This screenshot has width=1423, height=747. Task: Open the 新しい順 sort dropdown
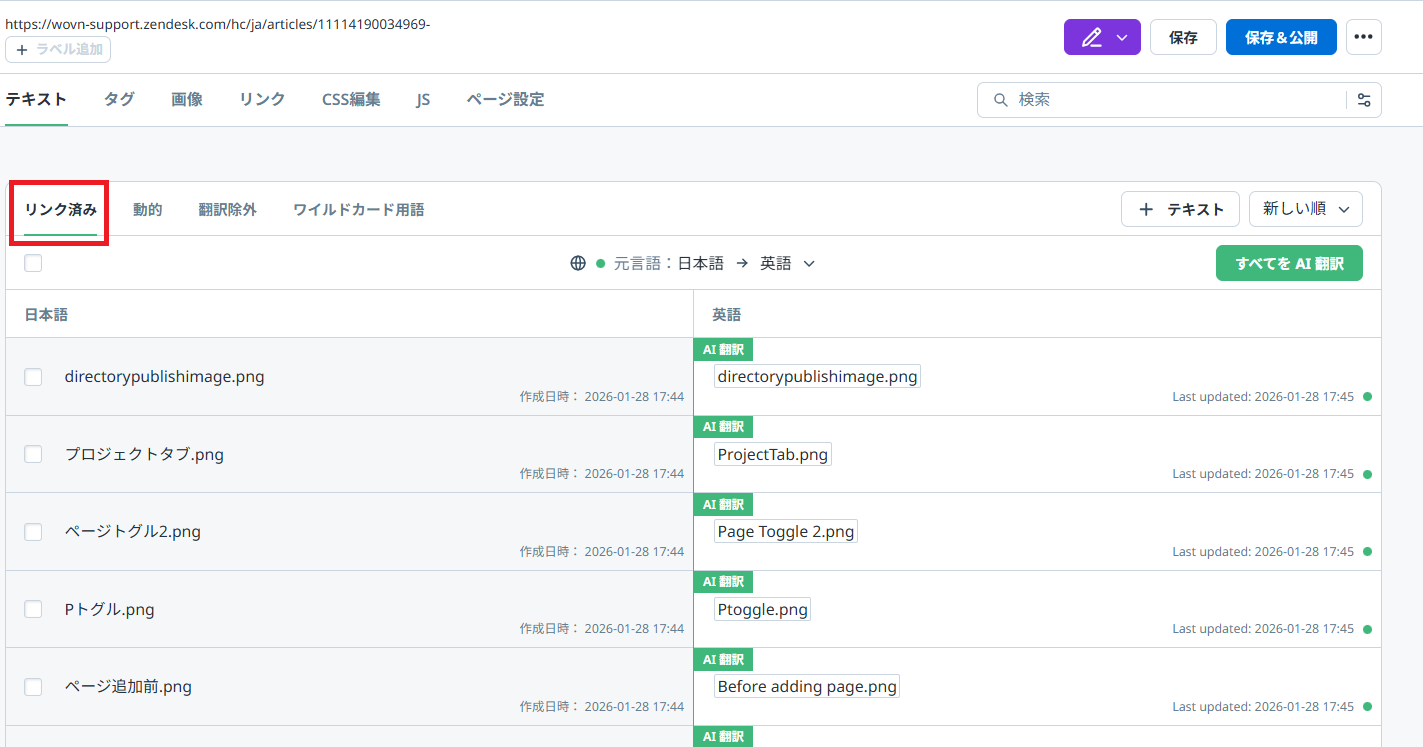click(1305, 209)
